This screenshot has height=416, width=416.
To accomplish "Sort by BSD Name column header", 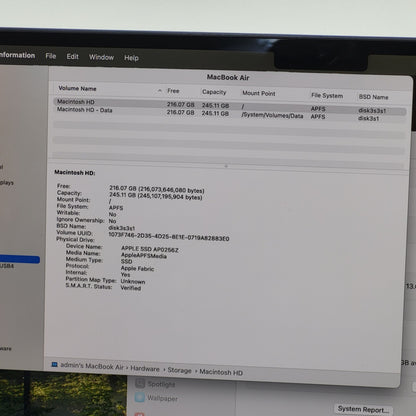I will pos(373,97).
